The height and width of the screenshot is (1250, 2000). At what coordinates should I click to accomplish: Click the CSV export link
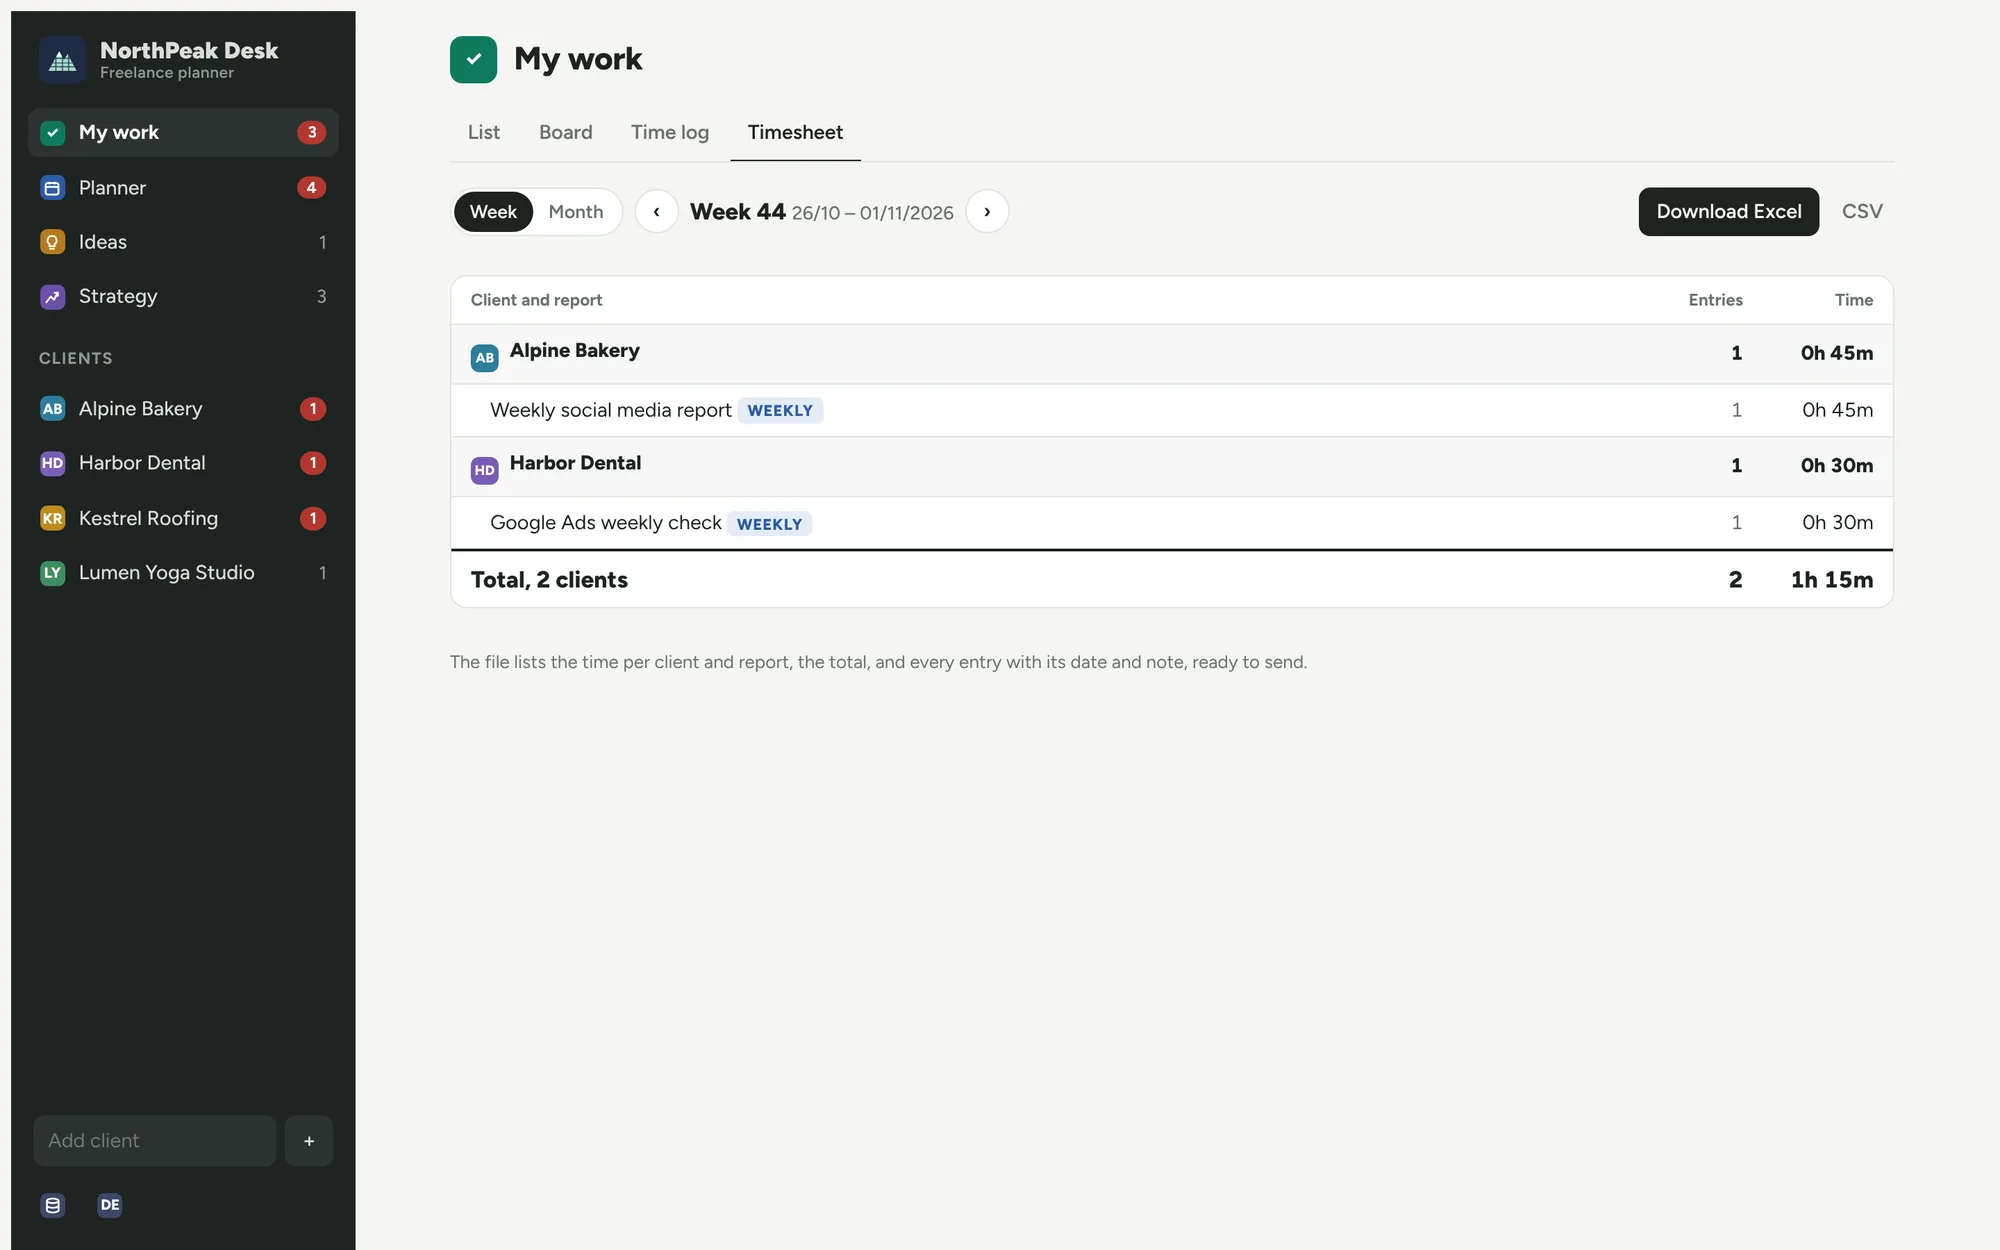coord(1862,212)
